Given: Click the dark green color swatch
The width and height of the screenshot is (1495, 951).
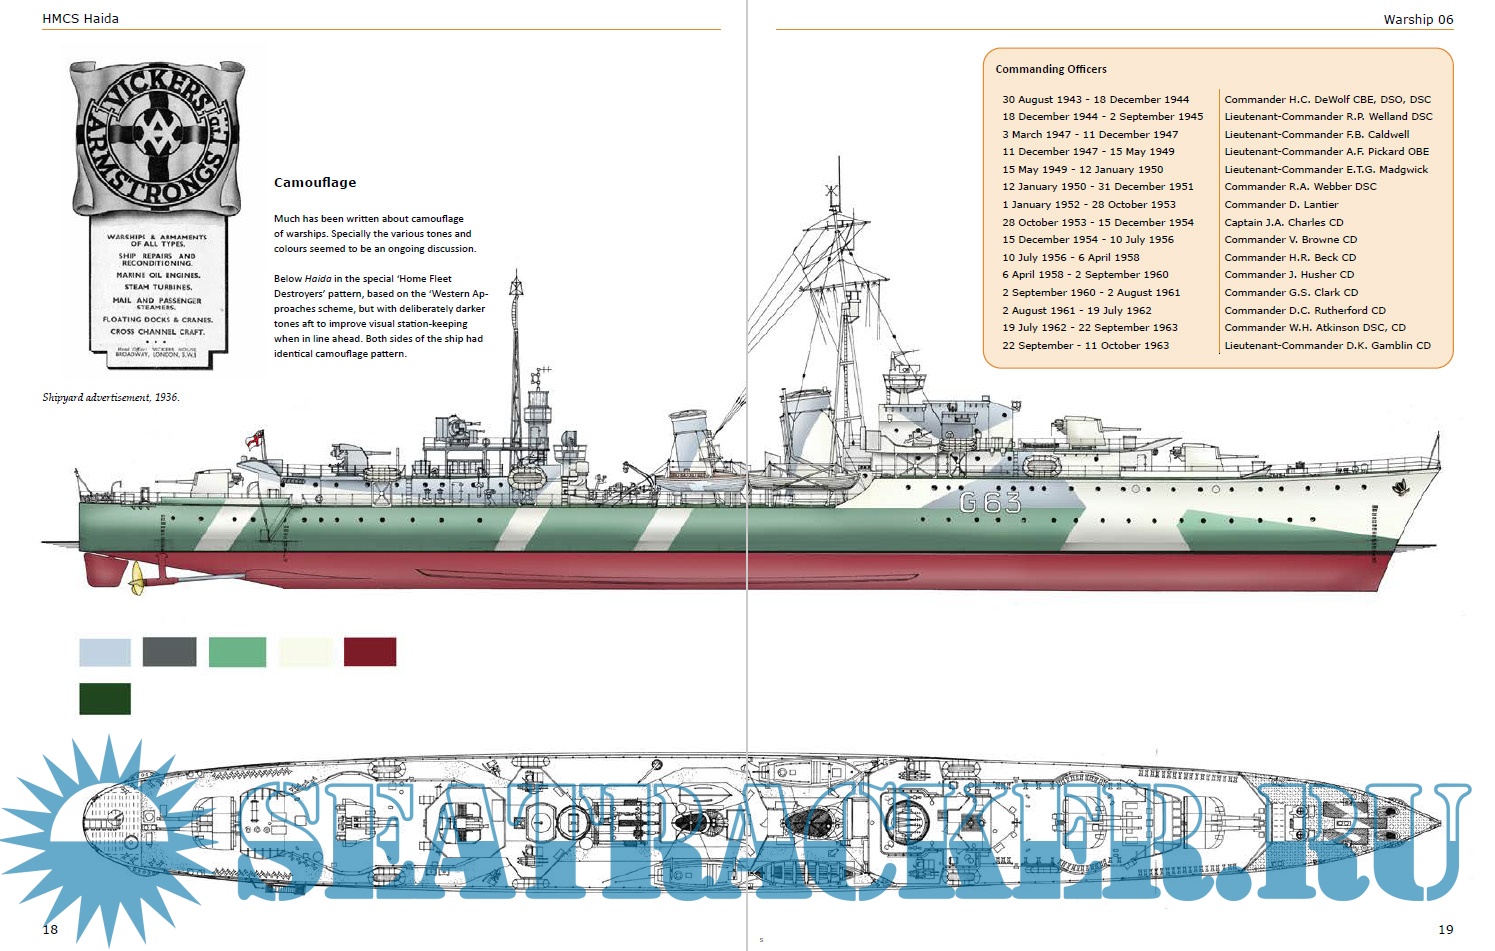Looking at the screenshot, I should 105,699.
